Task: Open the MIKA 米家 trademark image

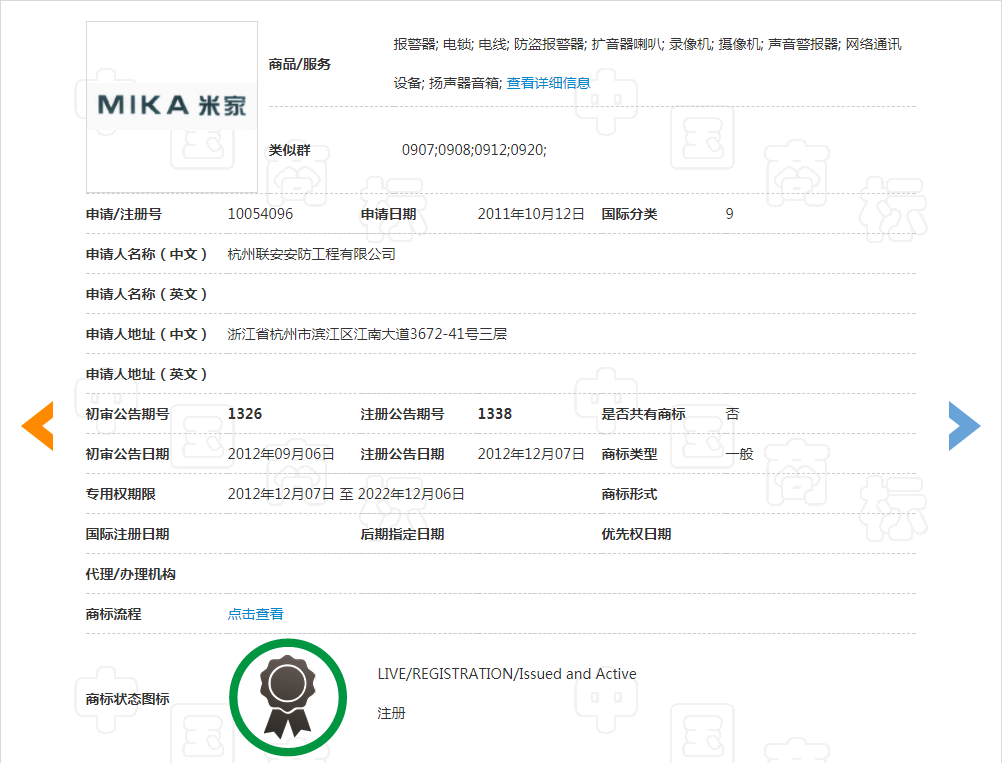Action: coord(172,106)
